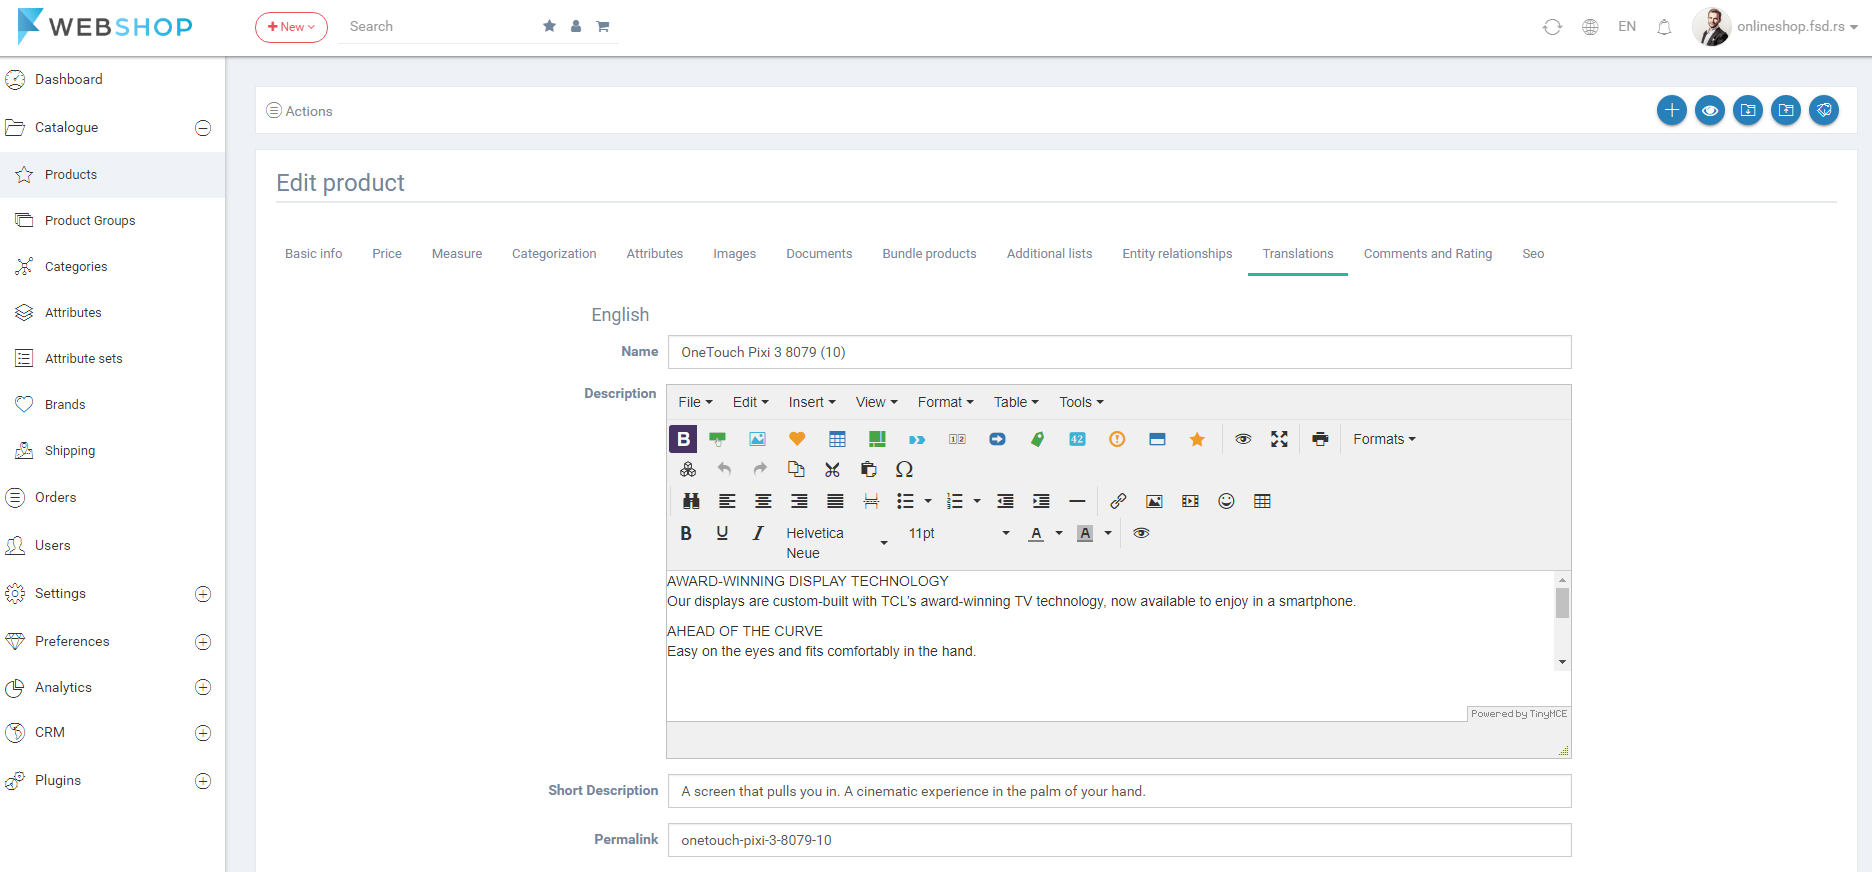Print the description with the printer icon

point(1320,439)
